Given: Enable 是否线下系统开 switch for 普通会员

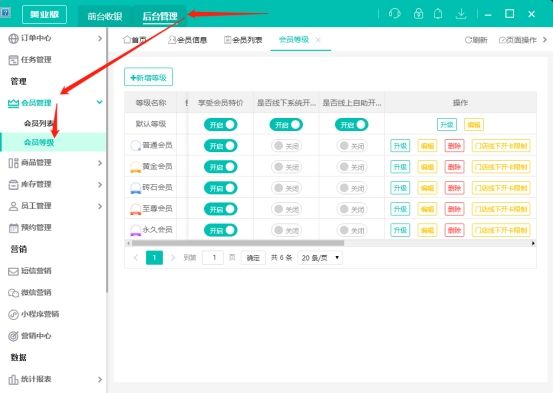Looking at the screenshot, I should click(286, 146).
